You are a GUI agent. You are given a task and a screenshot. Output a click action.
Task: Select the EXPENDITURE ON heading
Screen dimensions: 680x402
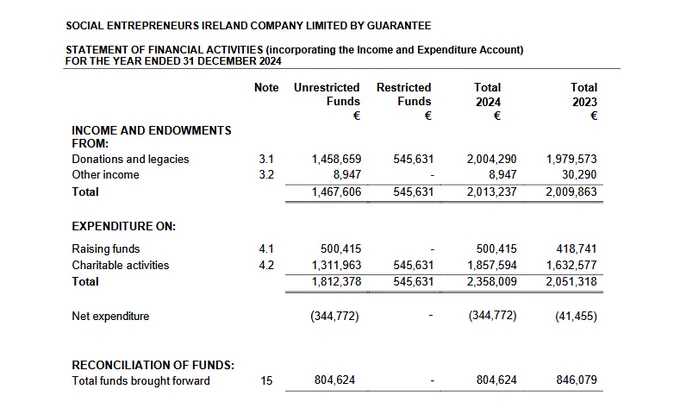point(124,226)
